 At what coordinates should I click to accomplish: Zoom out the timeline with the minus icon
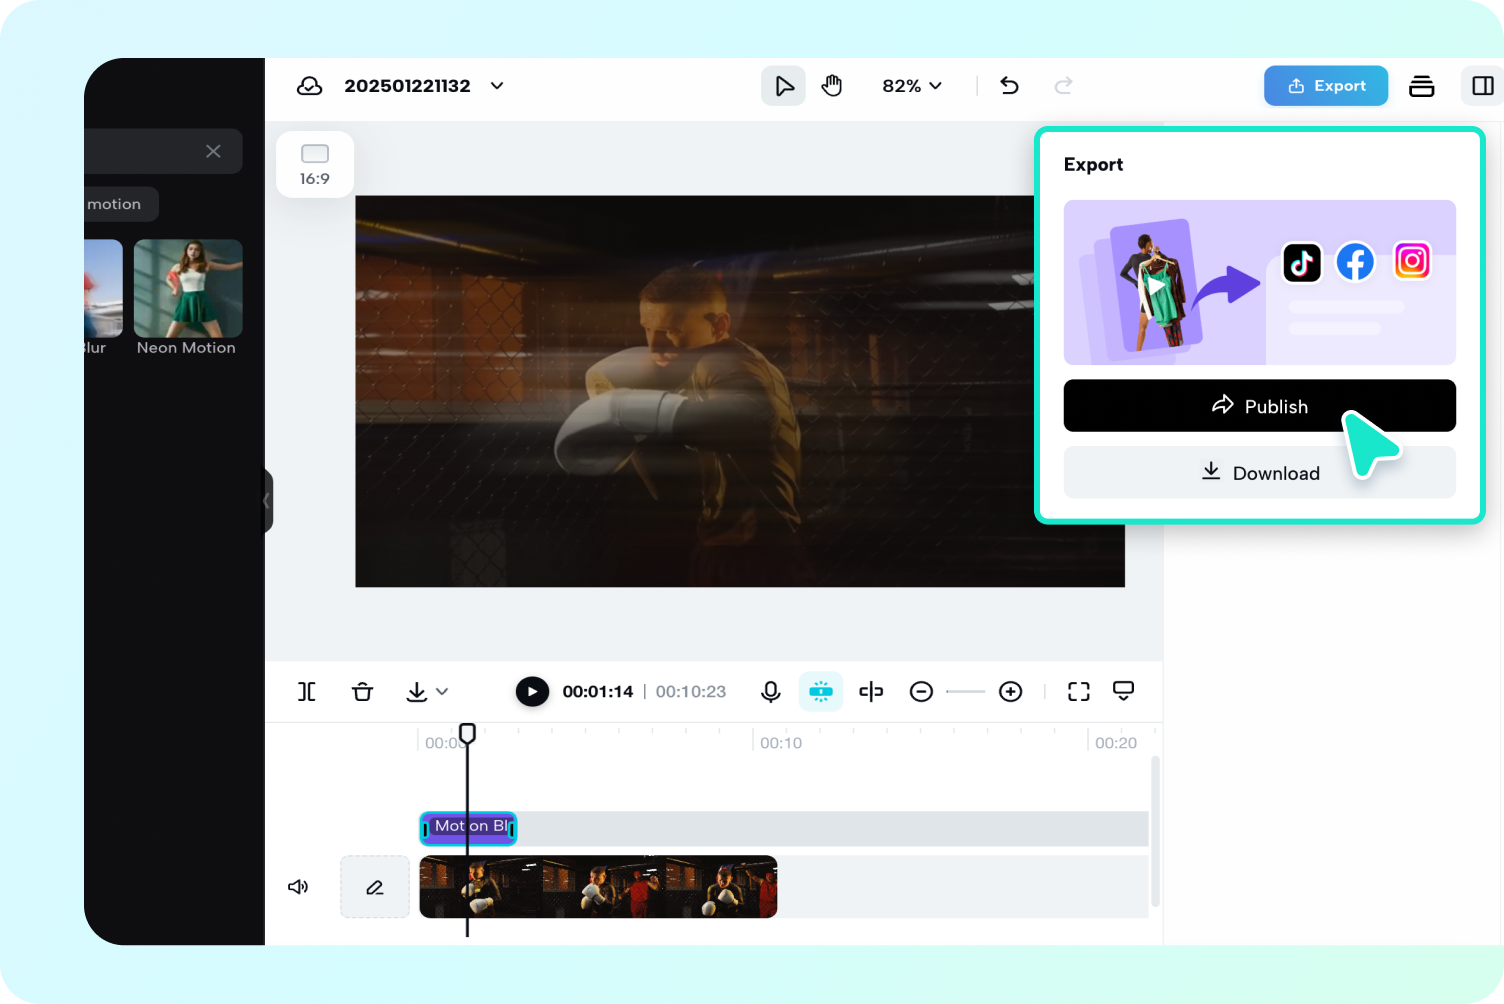pyautogui.click(x=921, y=691)
